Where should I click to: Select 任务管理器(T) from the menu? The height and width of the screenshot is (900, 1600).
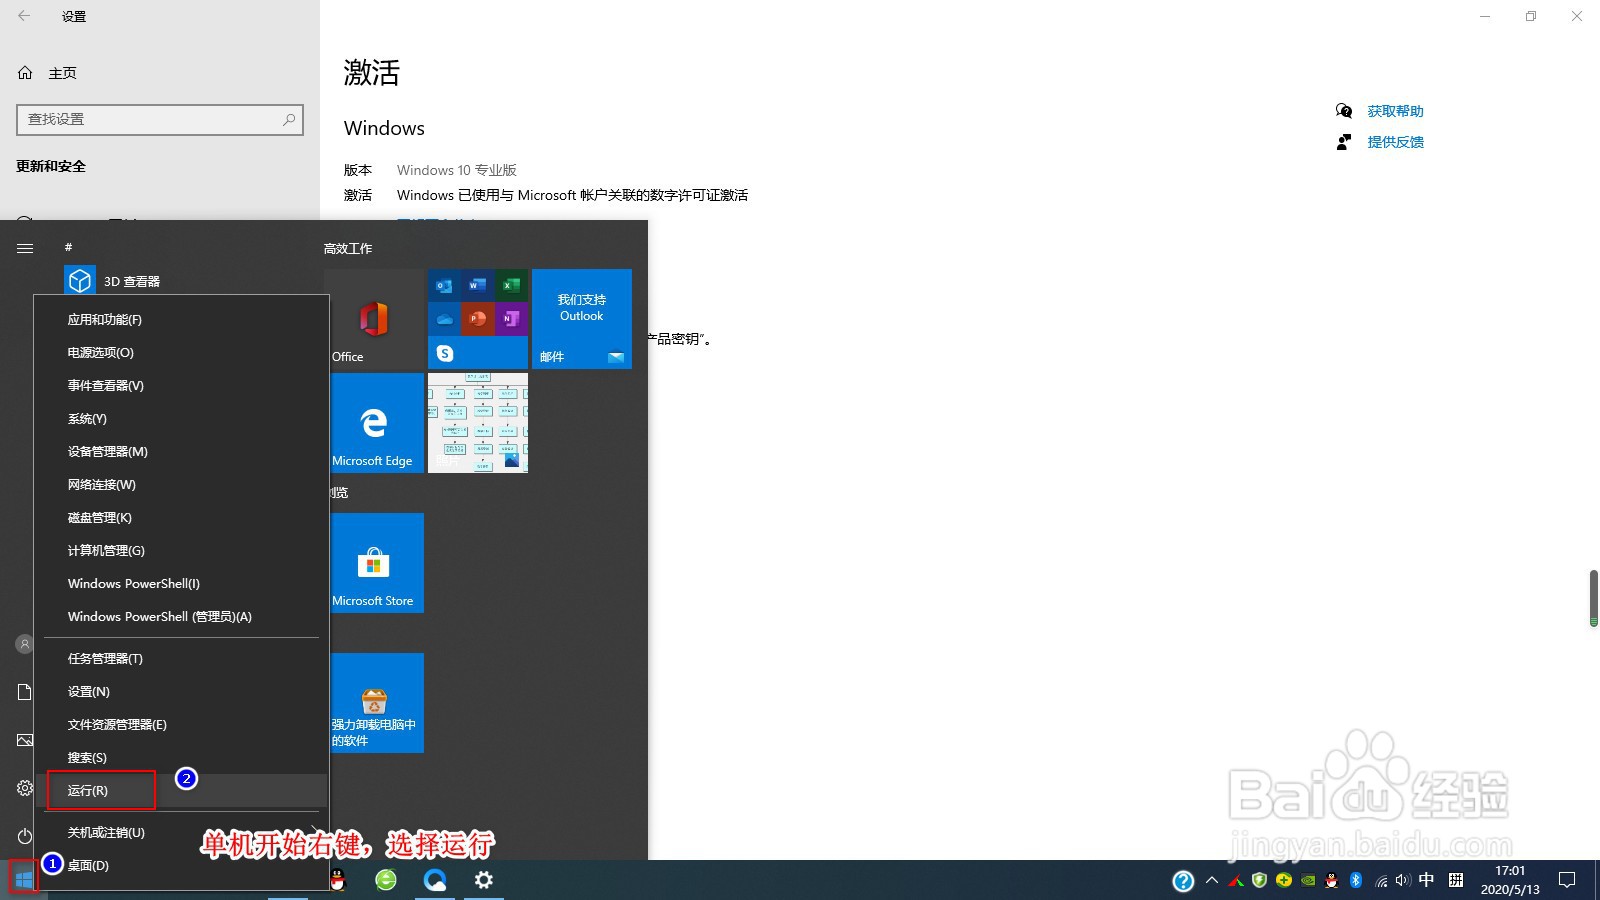point(103,658)
